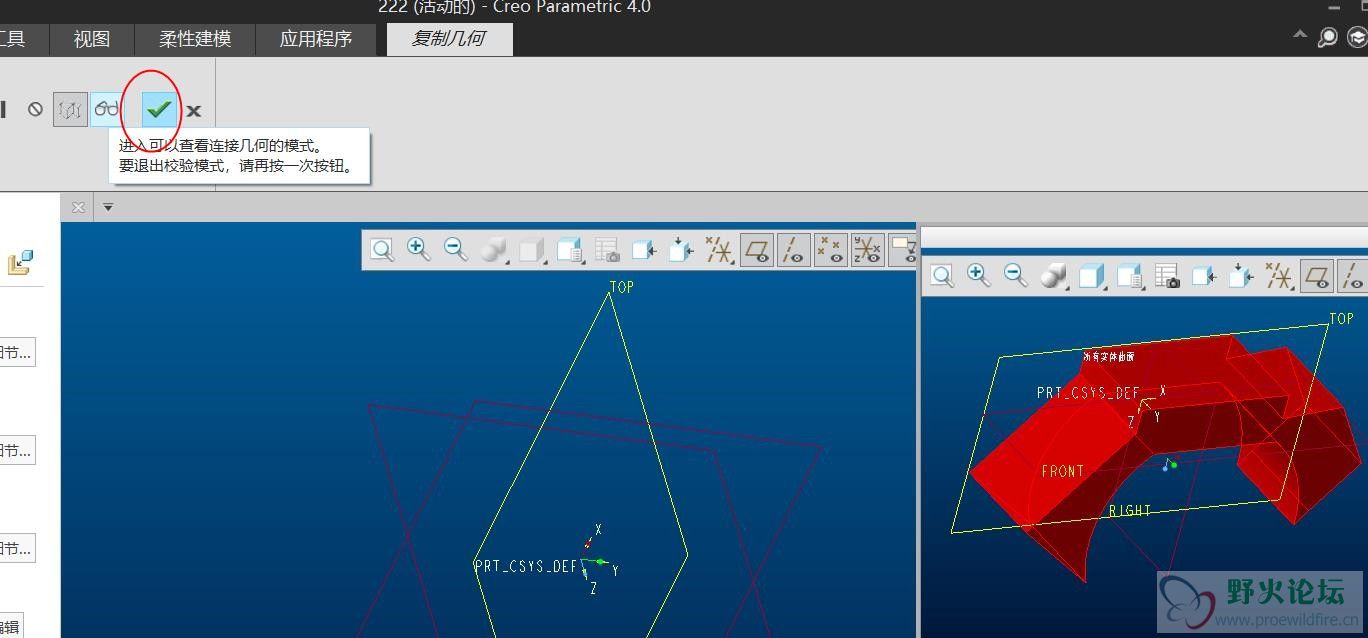The height and width of the screenshot is (638, 1368).
Task: Toggle axis display in right window toolbar
Action: click(x=1353, y=276)
